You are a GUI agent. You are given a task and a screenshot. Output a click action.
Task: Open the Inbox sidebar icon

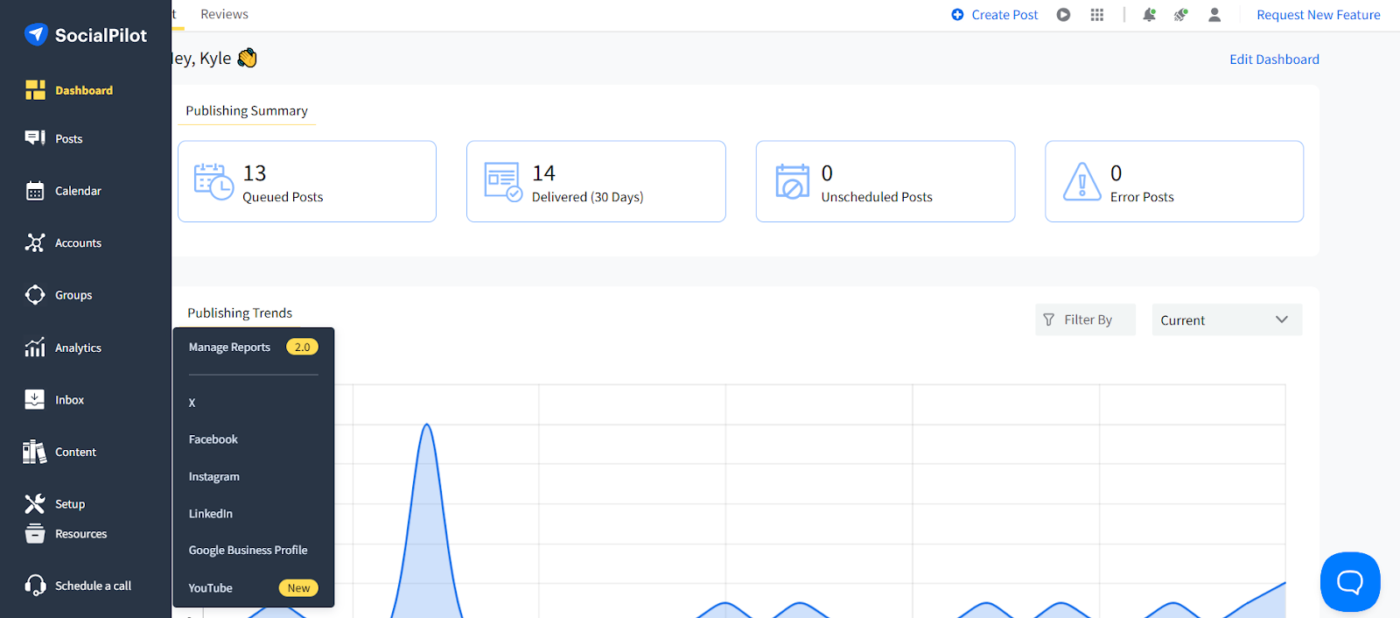(x=35, y=400)
